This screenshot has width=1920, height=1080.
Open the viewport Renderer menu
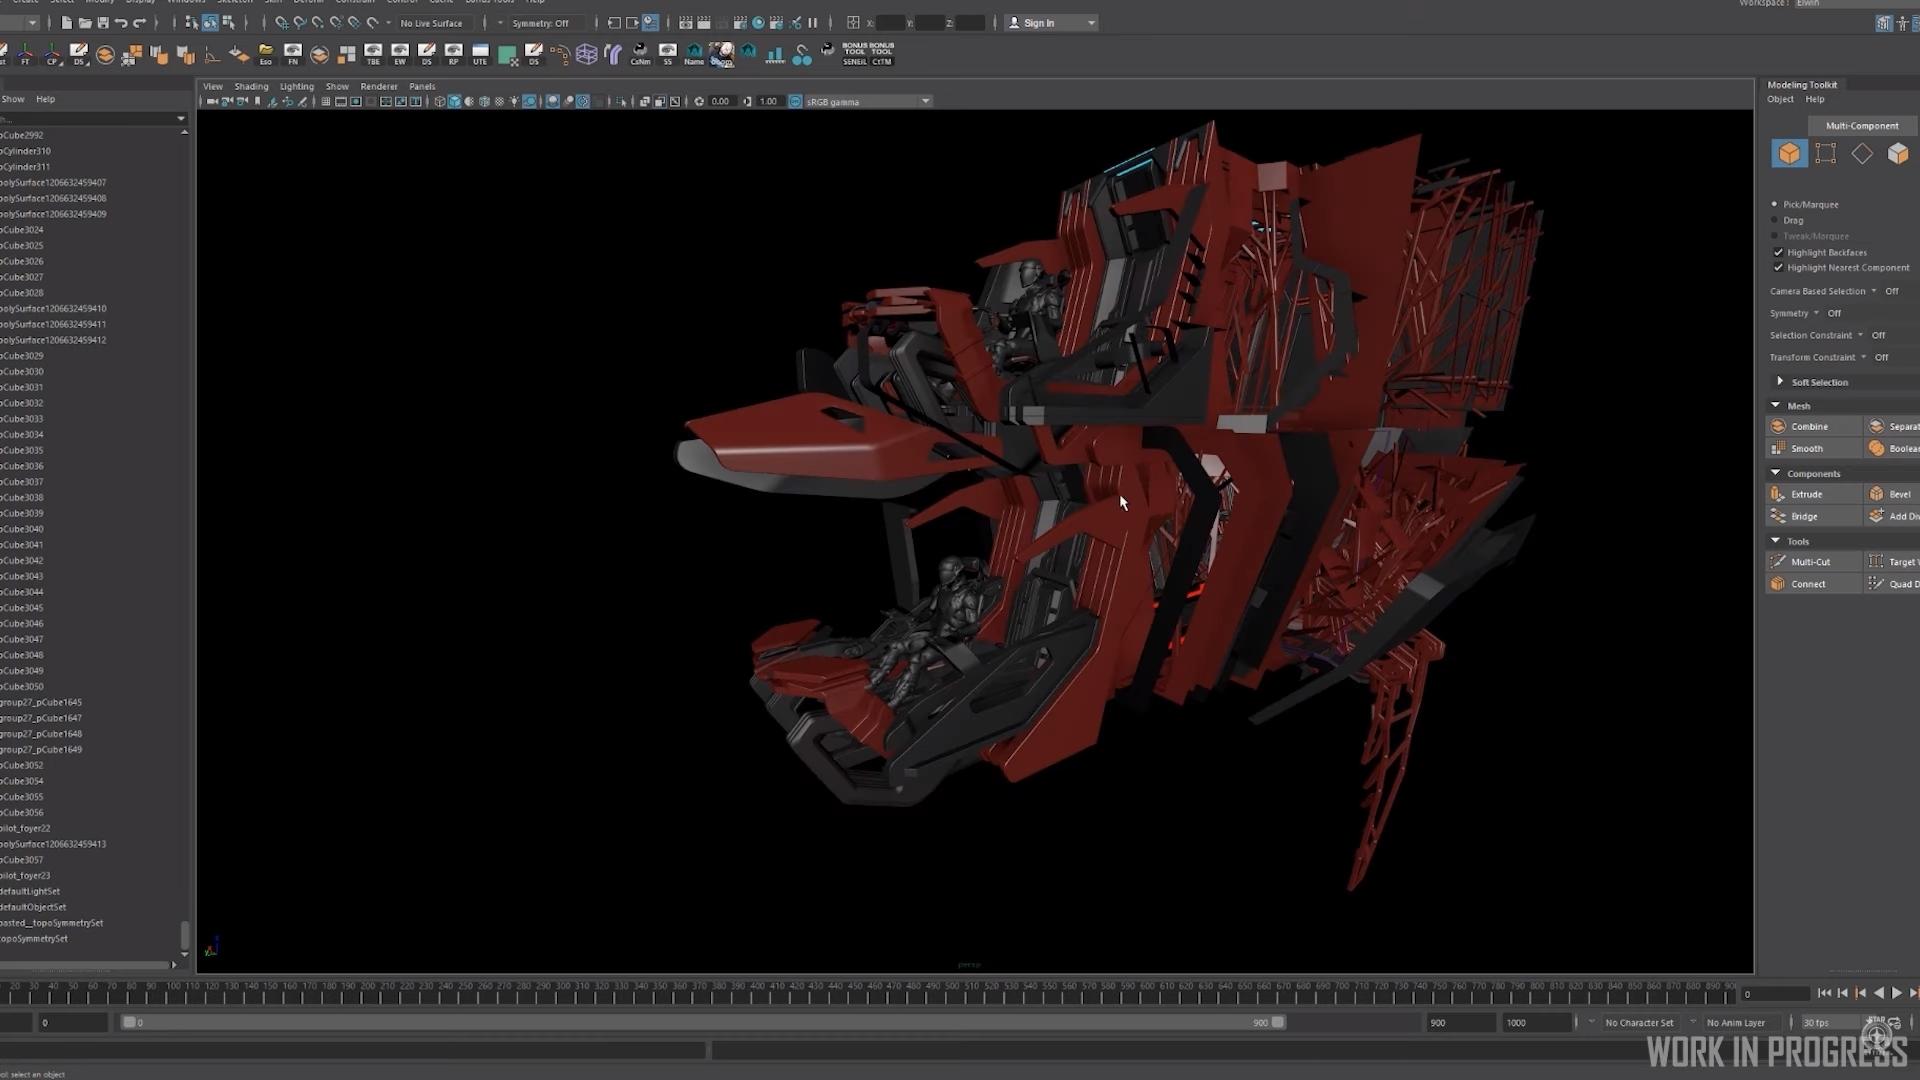click(x=378, y=86)
